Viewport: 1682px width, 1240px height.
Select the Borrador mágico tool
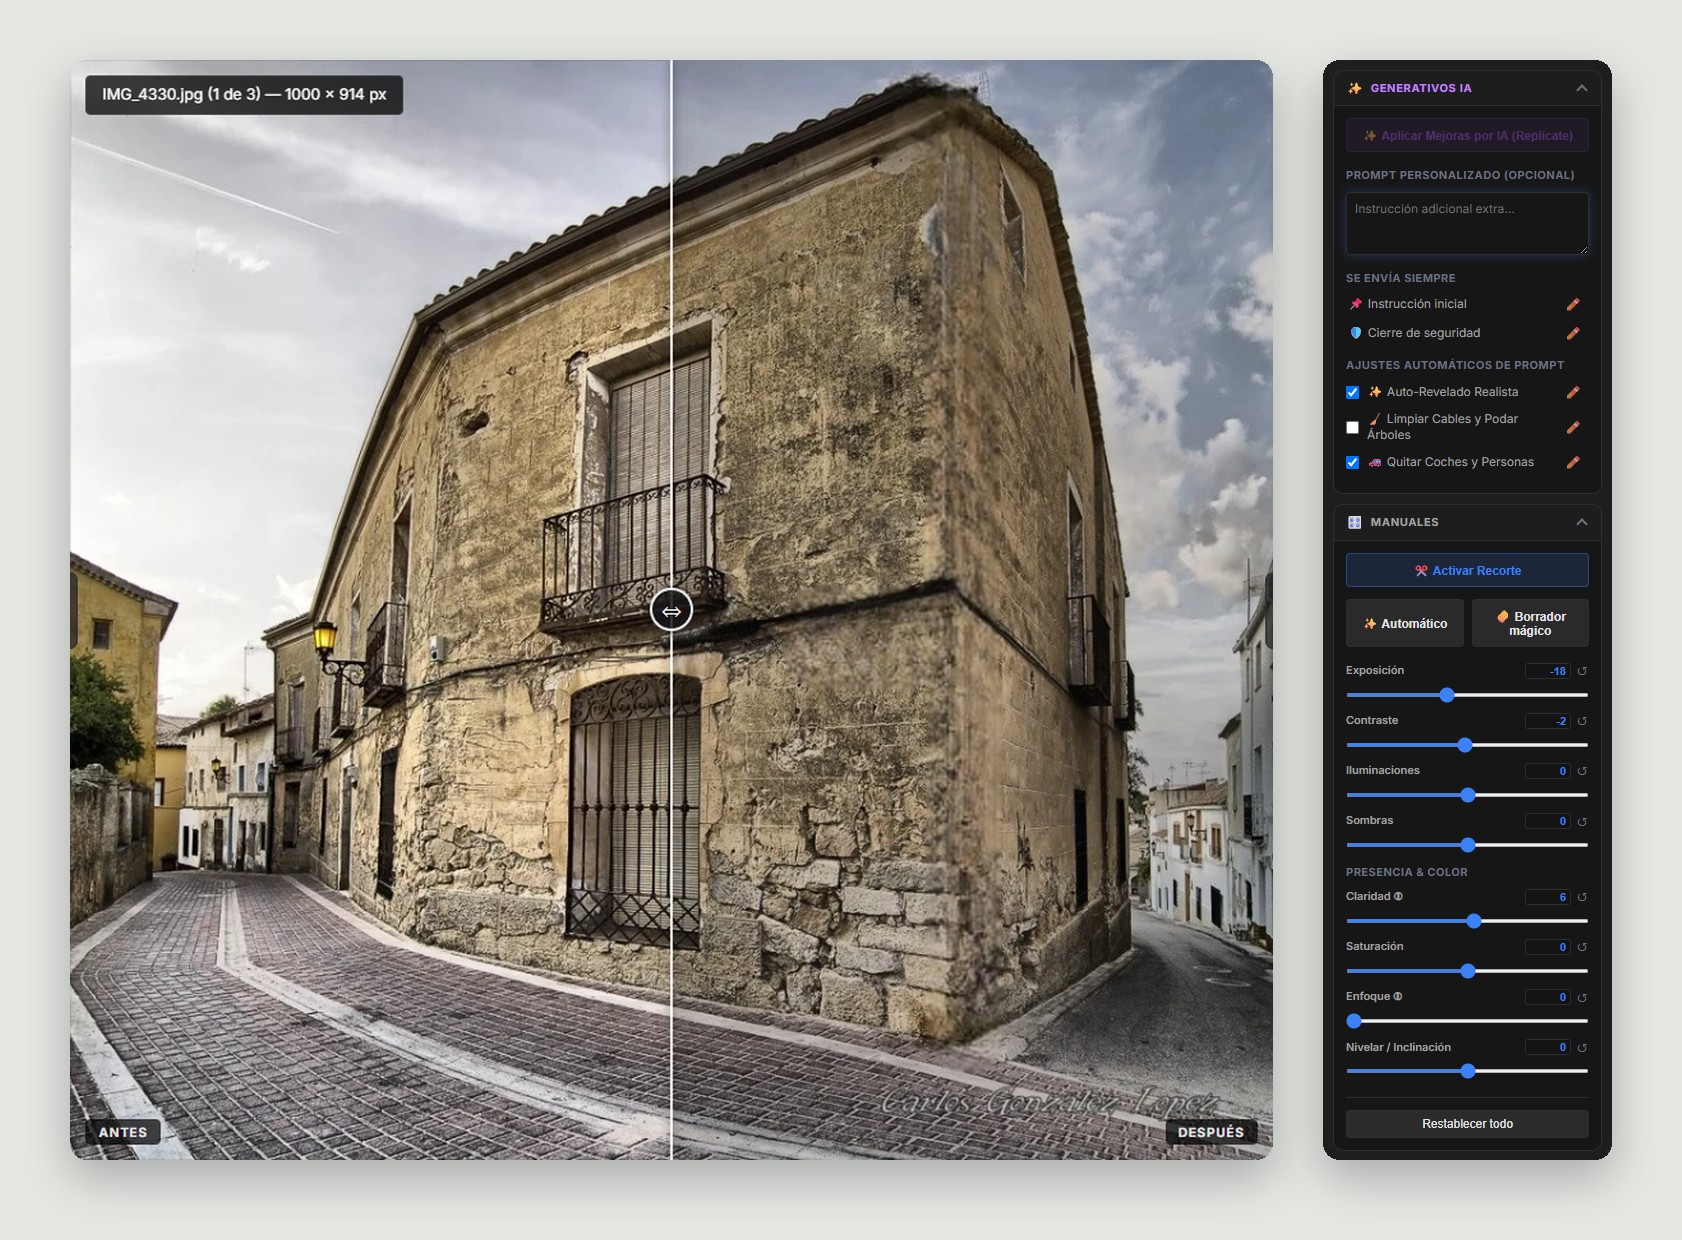tap(1530, 623)
